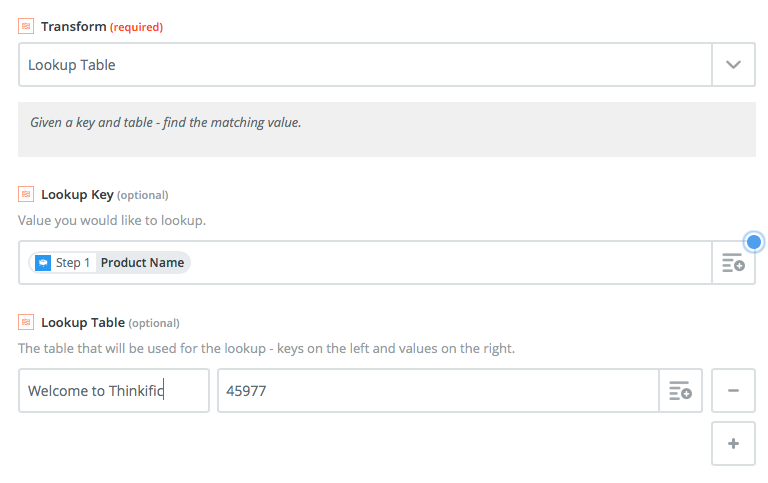Click the Welcome to Thinkific key field

pos(114,391)
